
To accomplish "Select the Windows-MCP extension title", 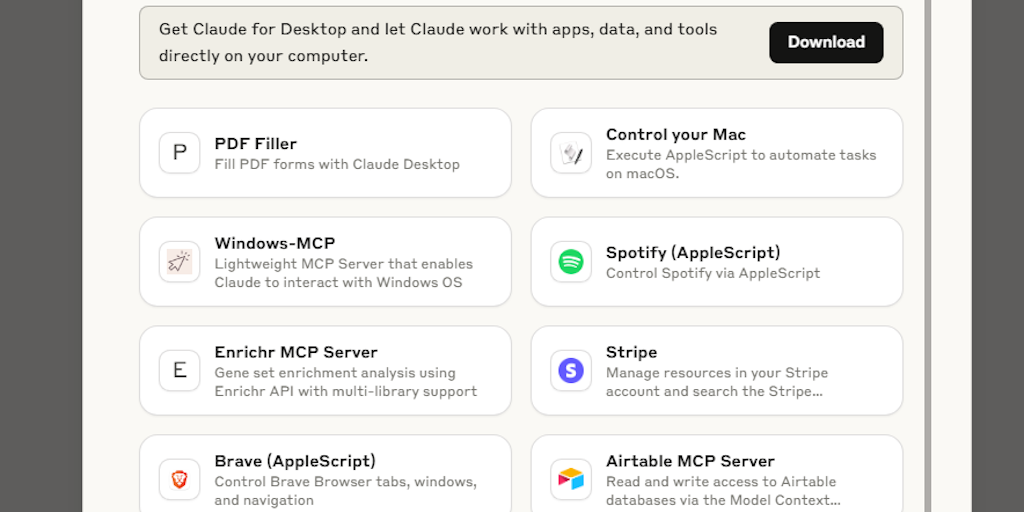I will click(275, 243).
